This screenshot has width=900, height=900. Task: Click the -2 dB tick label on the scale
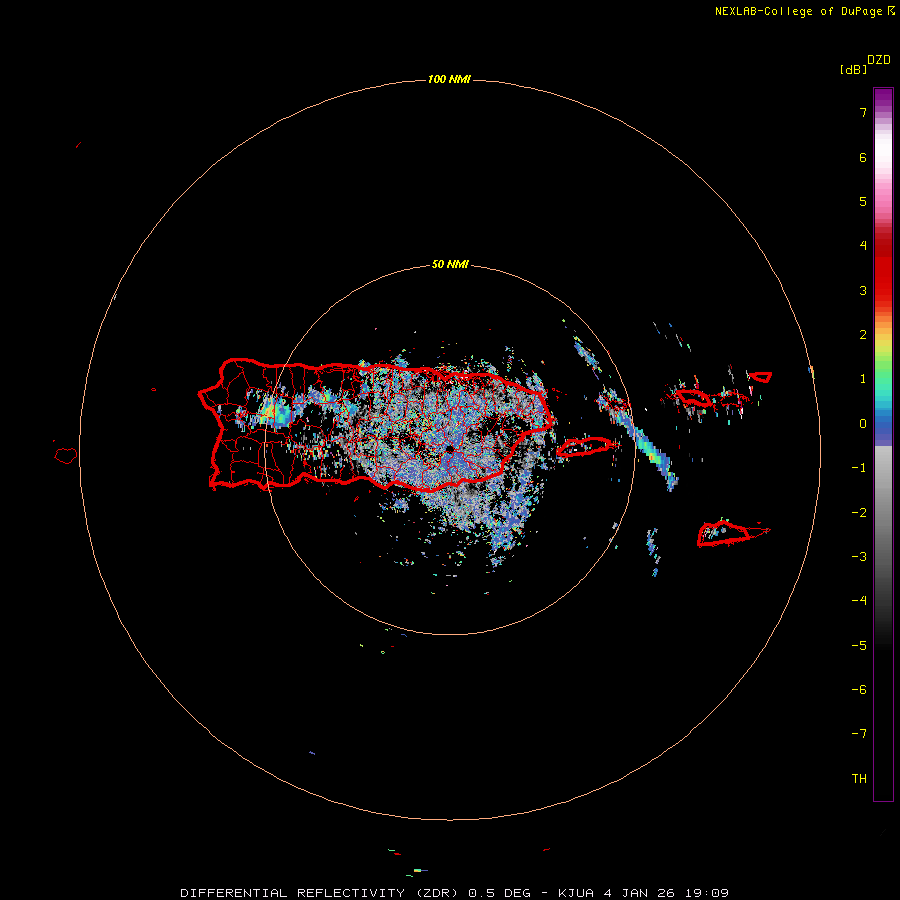(859, 512)
